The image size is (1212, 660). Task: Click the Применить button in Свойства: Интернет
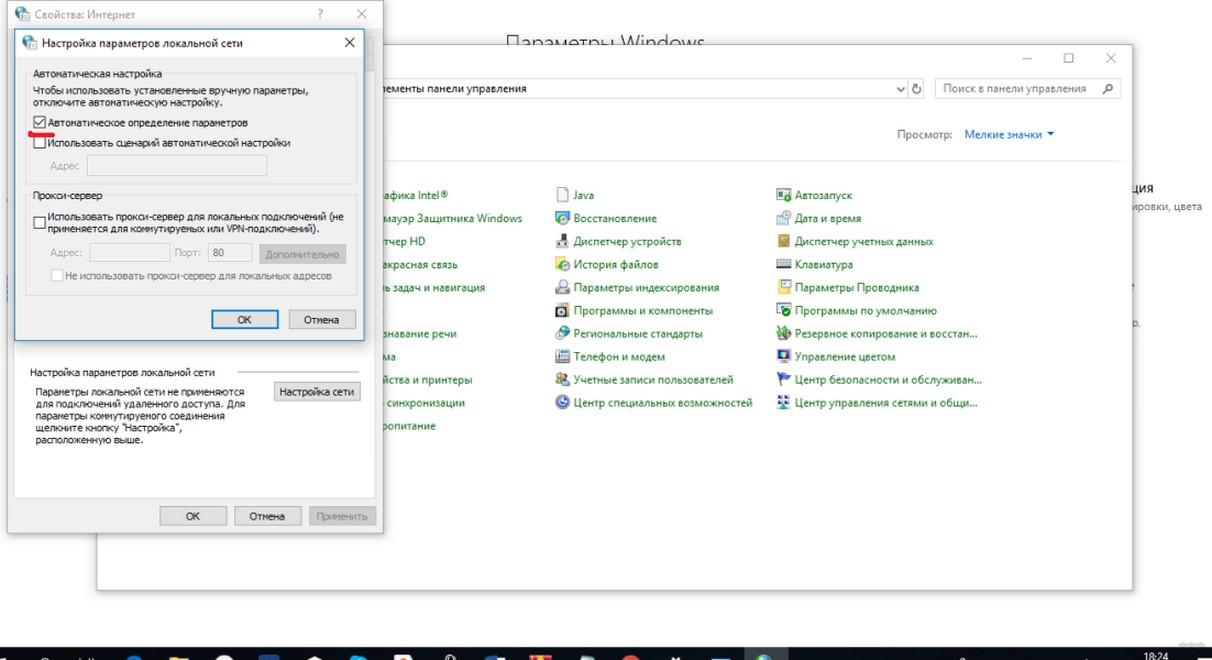tap(343, 516)
